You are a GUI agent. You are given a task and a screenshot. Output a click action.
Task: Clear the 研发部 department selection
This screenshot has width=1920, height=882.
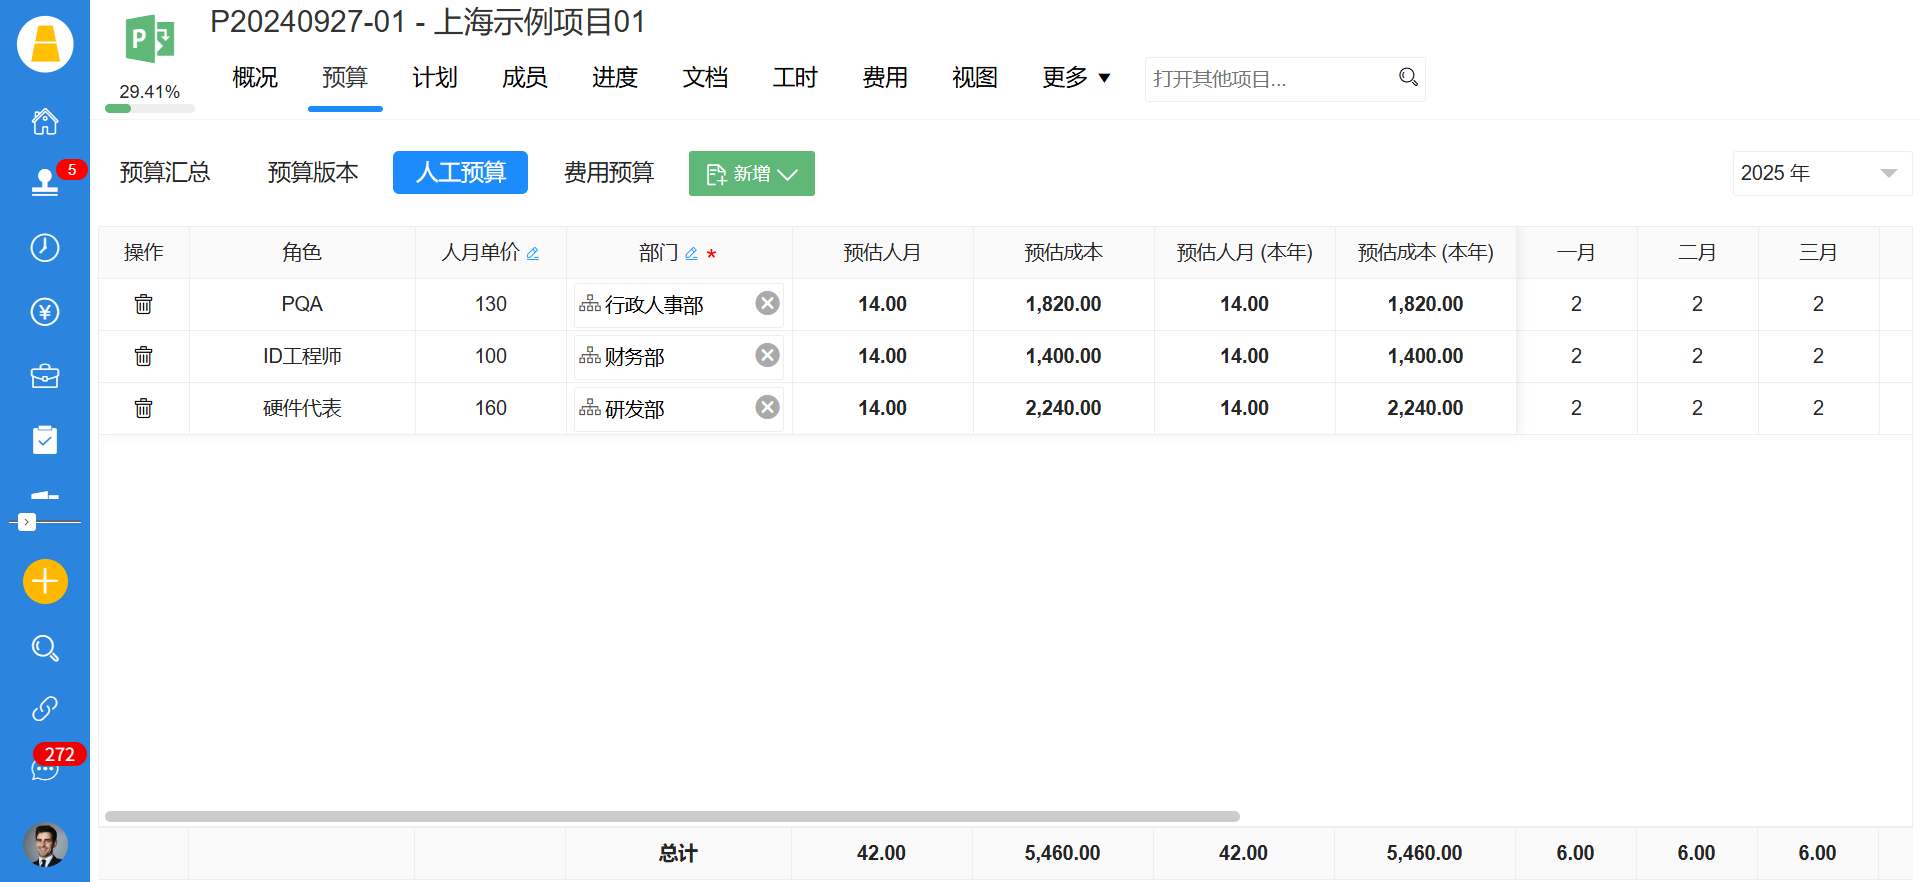tap(767, 407)
